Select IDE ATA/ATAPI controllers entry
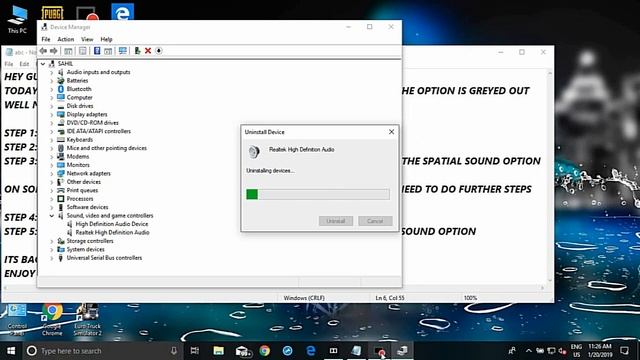This screenshot has height=360, width=640. click(x=98, y=131)
